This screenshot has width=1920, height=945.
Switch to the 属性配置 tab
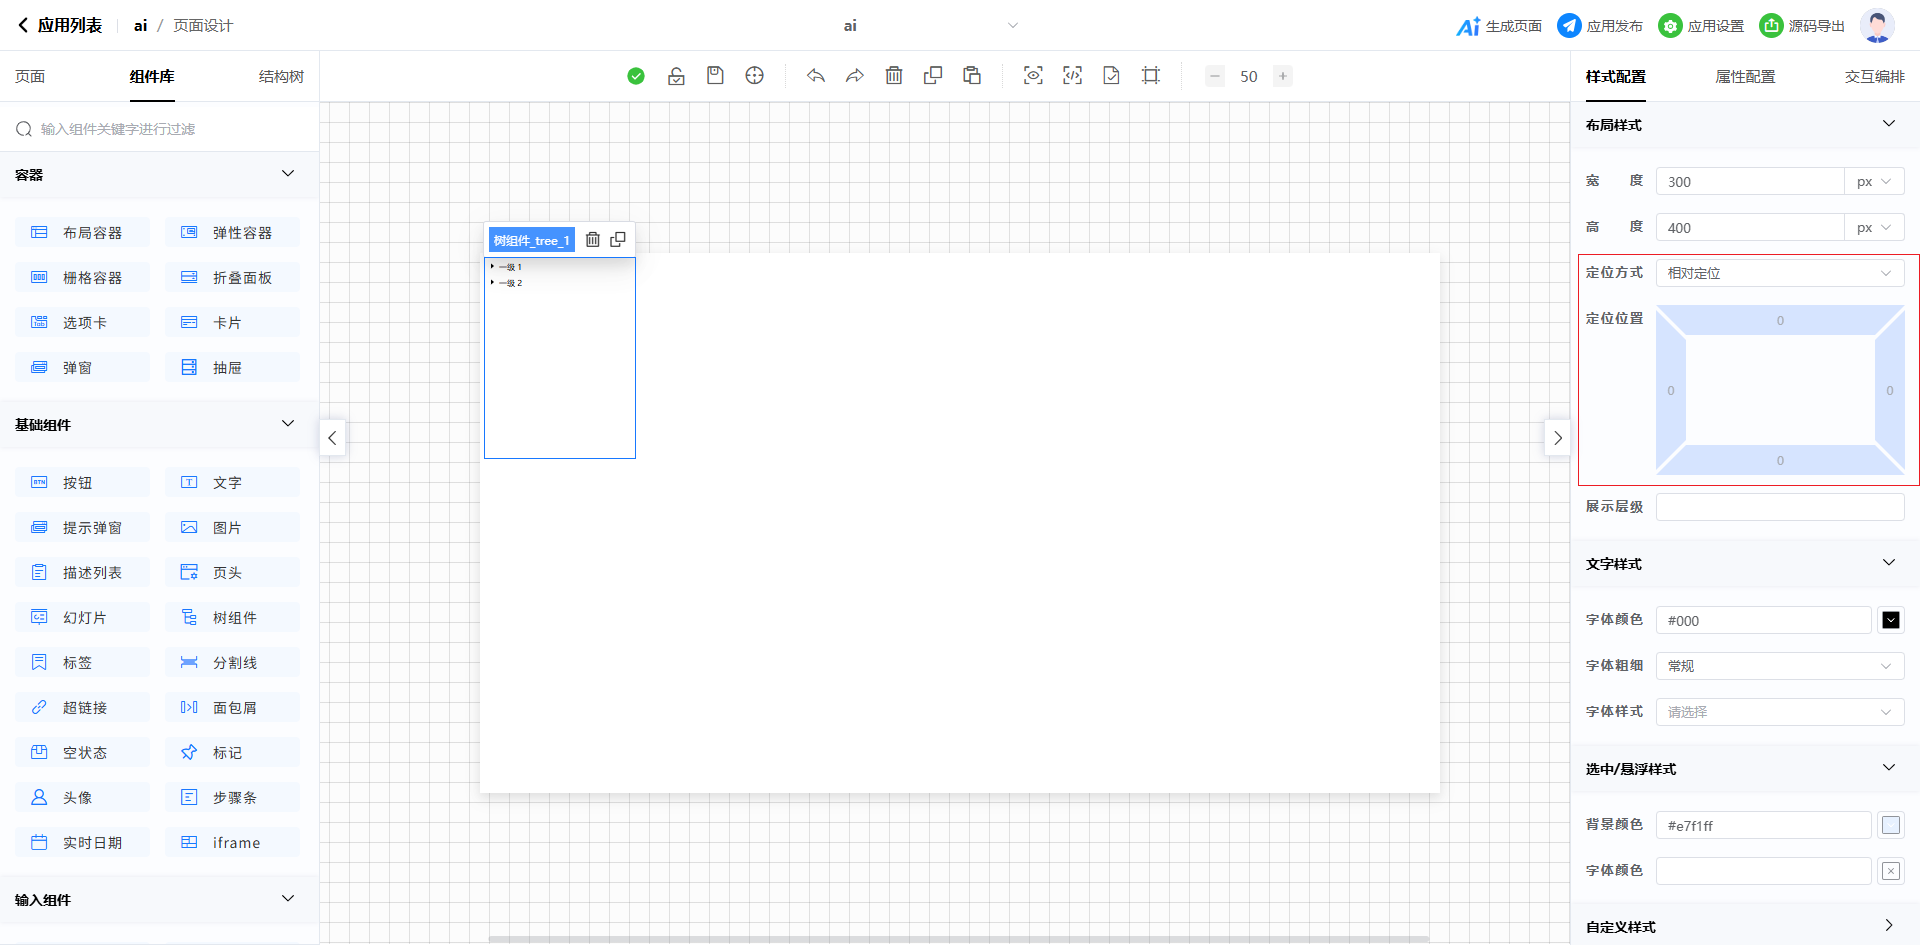[1745, 77]
